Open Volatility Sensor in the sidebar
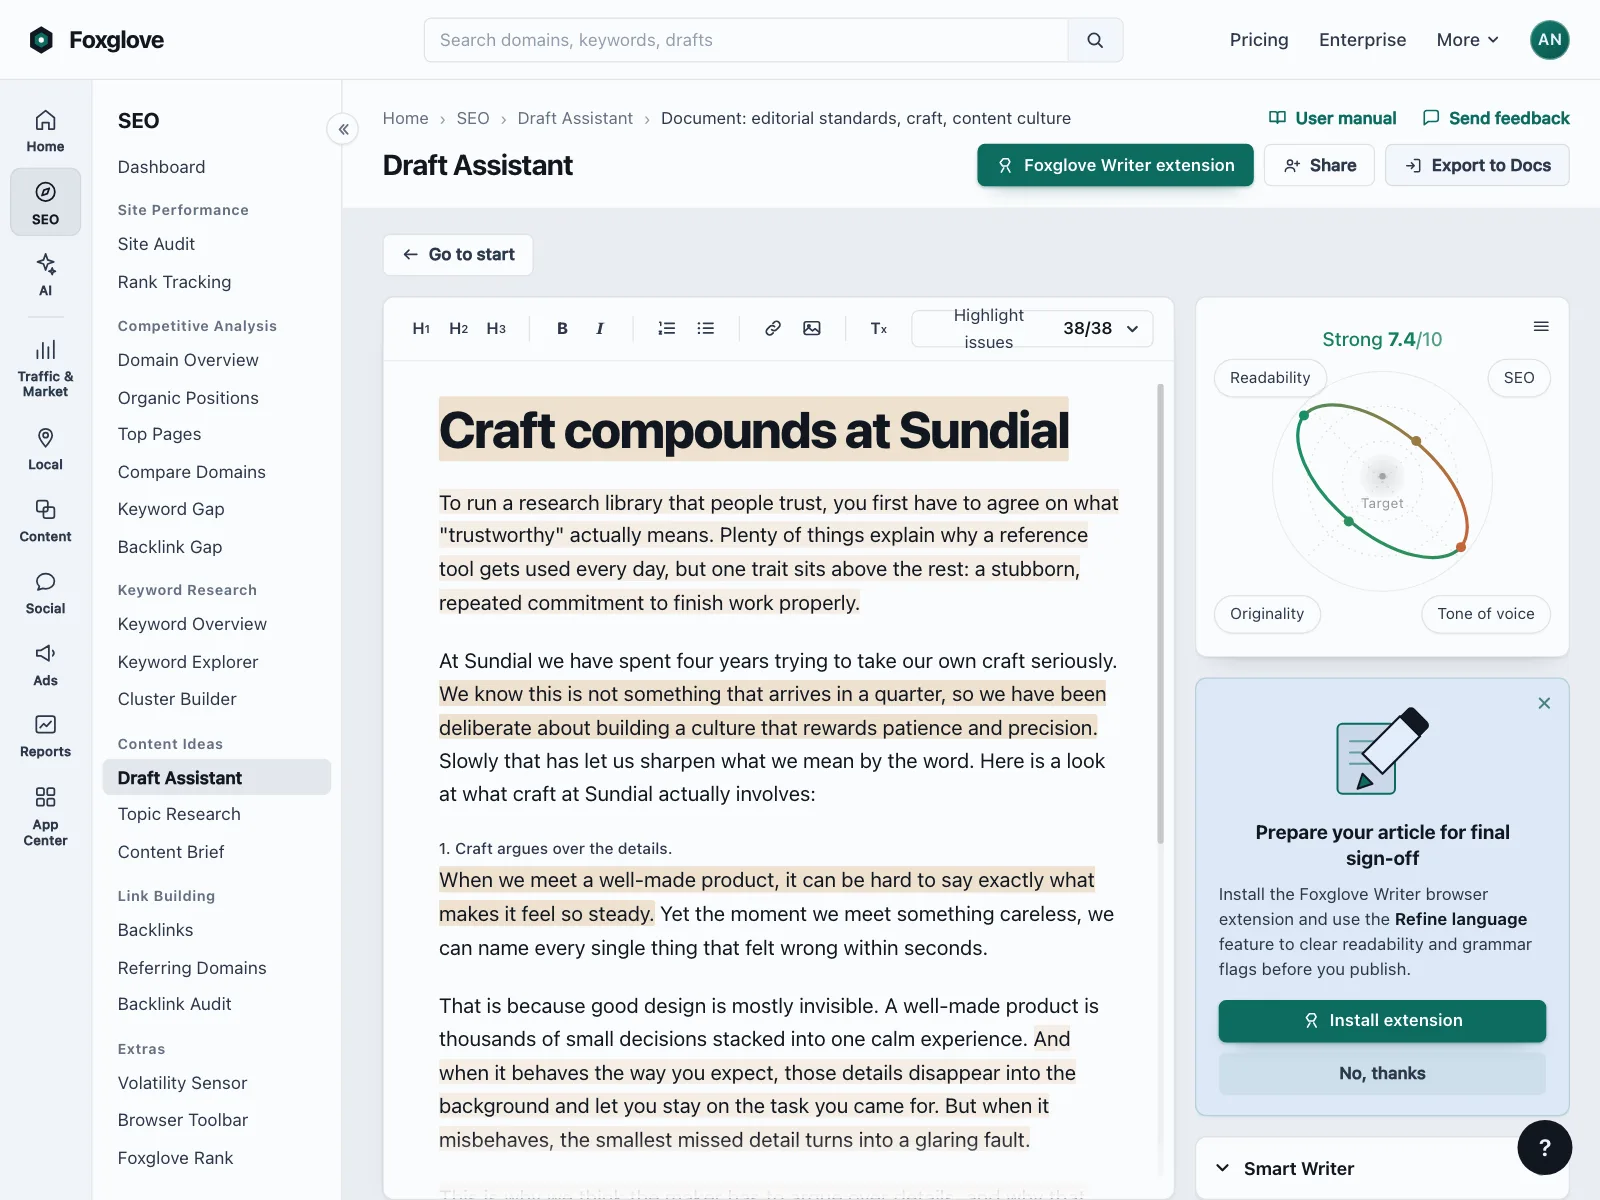This screenshot has height=1200, width=1600. 182,1083
